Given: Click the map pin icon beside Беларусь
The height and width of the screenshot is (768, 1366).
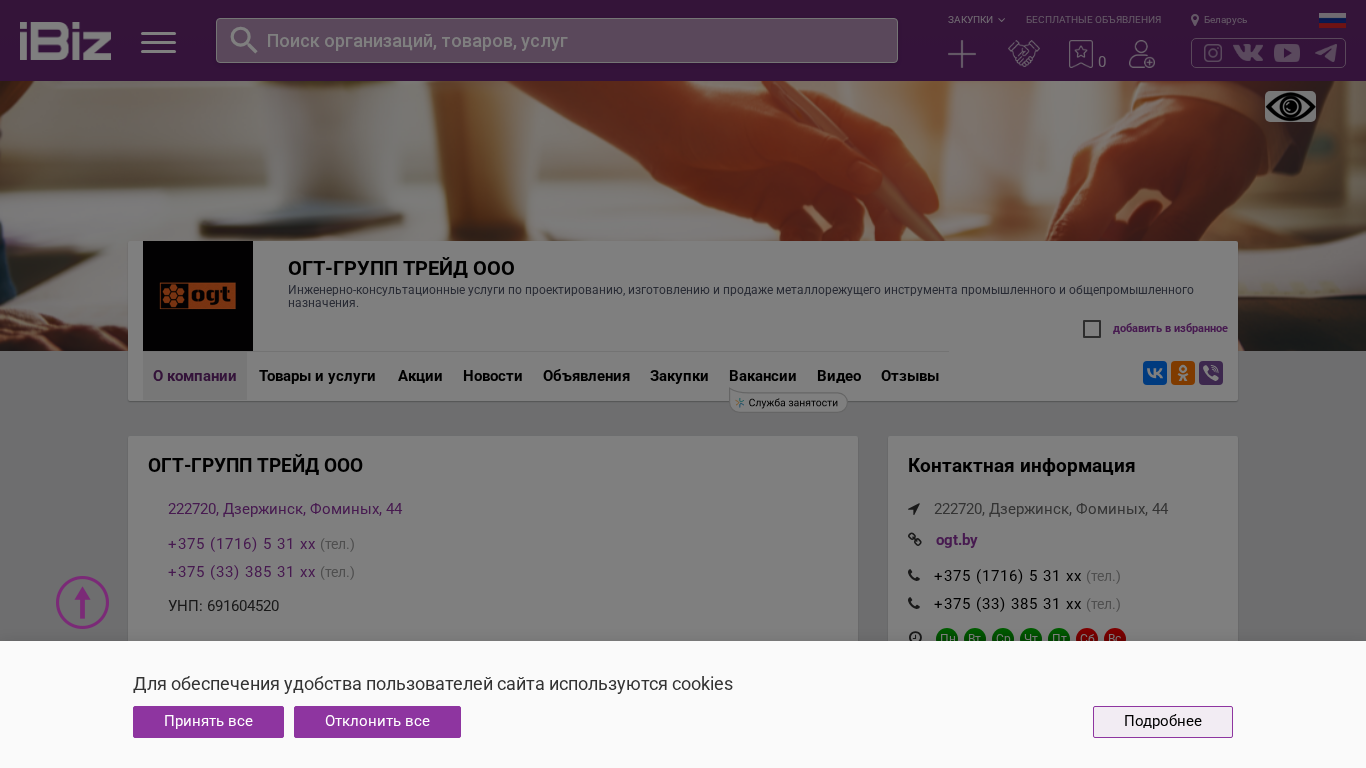Looking at the screenshot, I should click(x=1195, y=20).
